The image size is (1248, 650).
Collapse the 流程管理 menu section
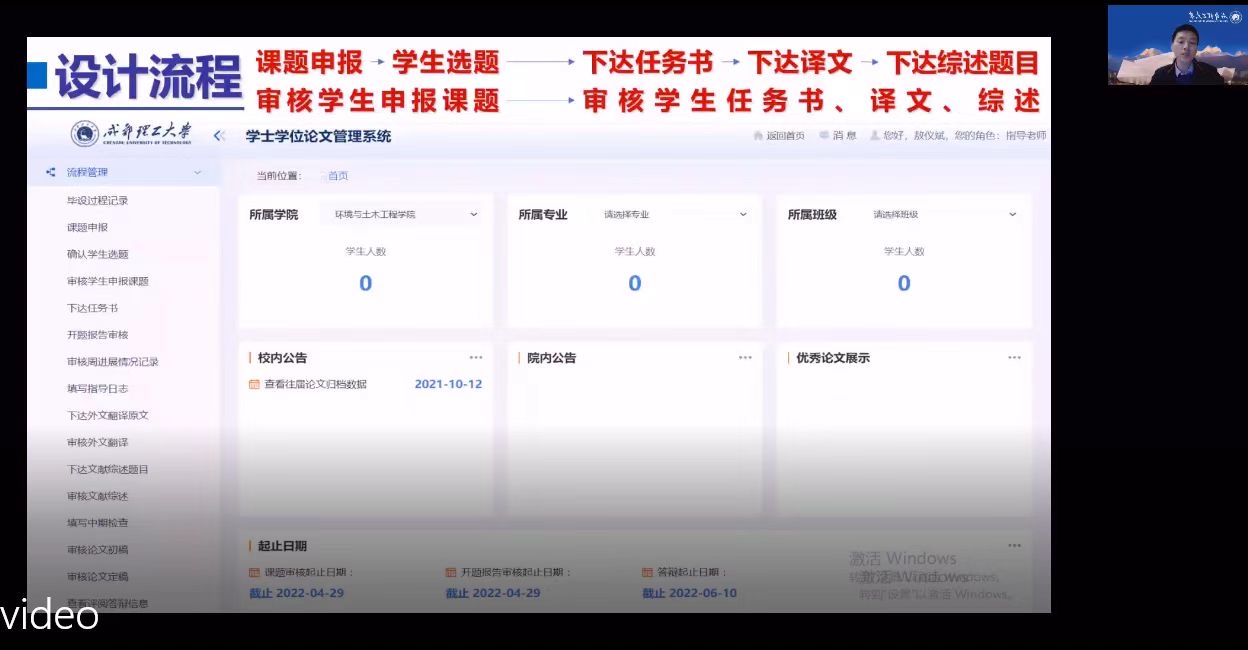pos(198,173)
